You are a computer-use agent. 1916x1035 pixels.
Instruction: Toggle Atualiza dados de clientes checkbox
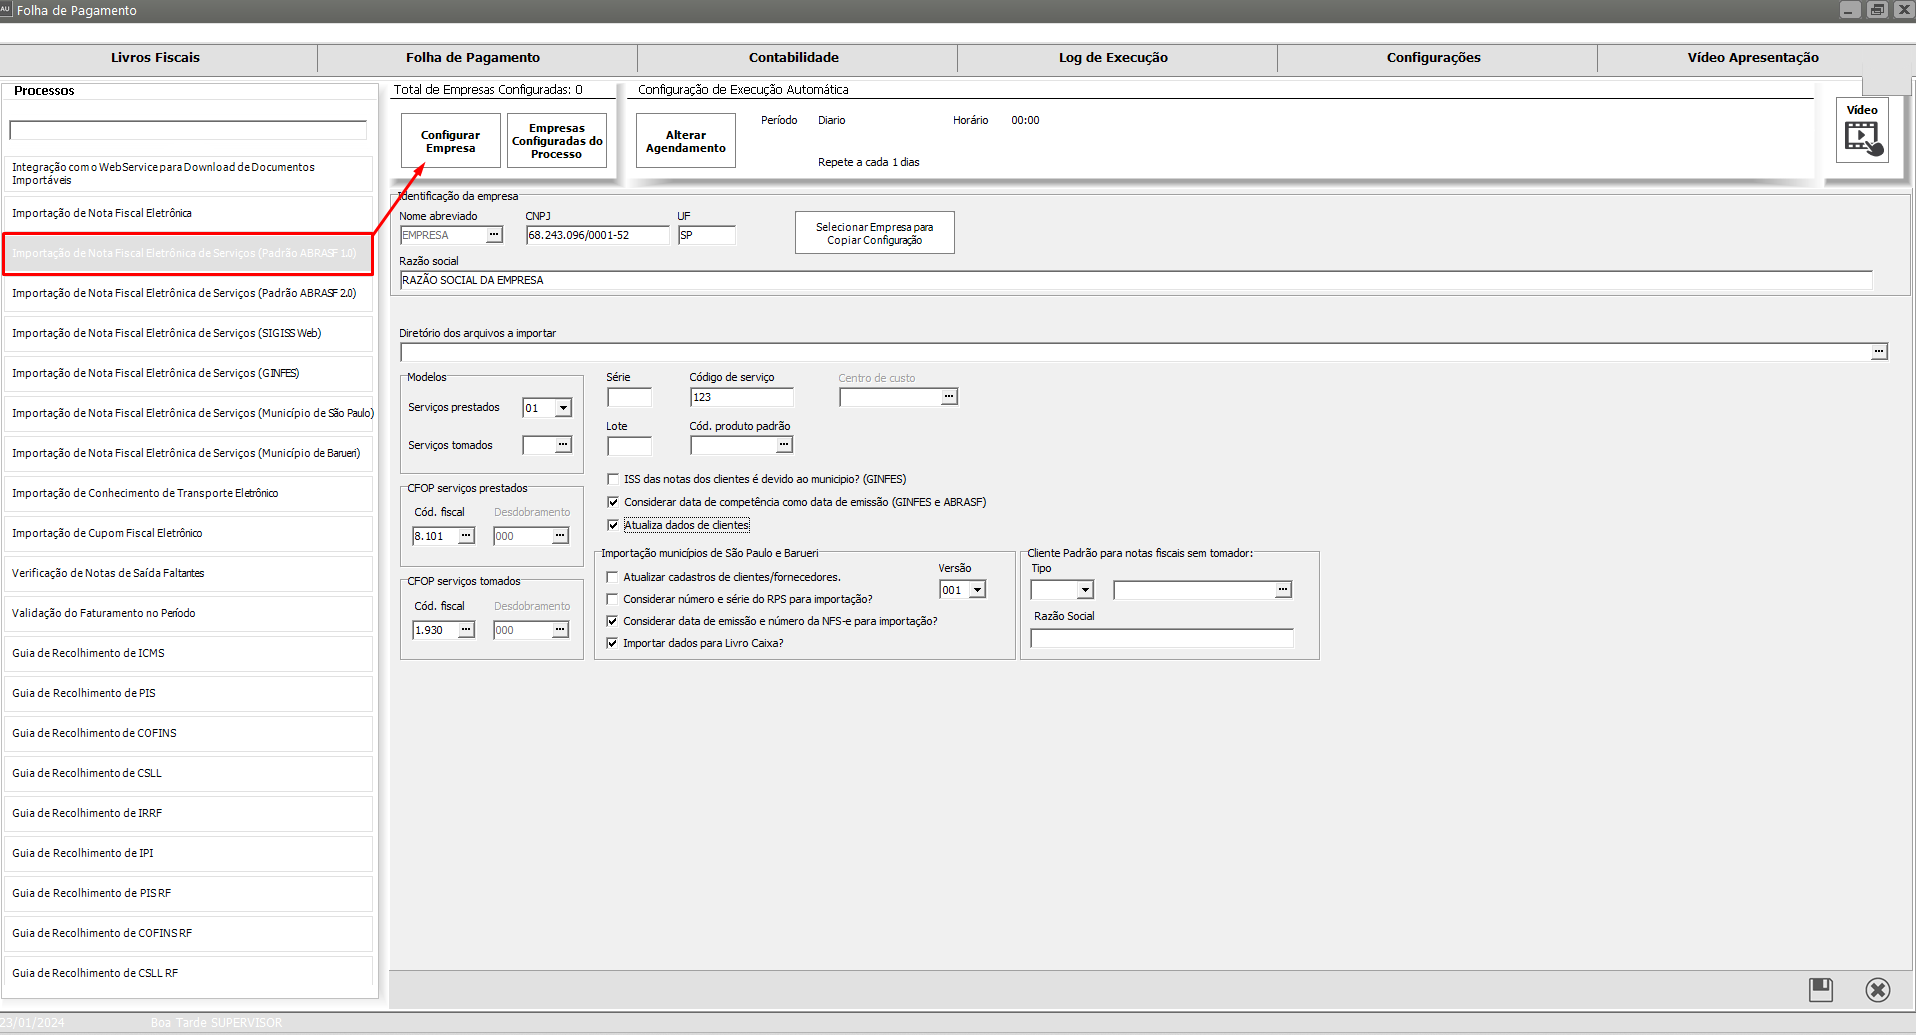coord(613,525)
